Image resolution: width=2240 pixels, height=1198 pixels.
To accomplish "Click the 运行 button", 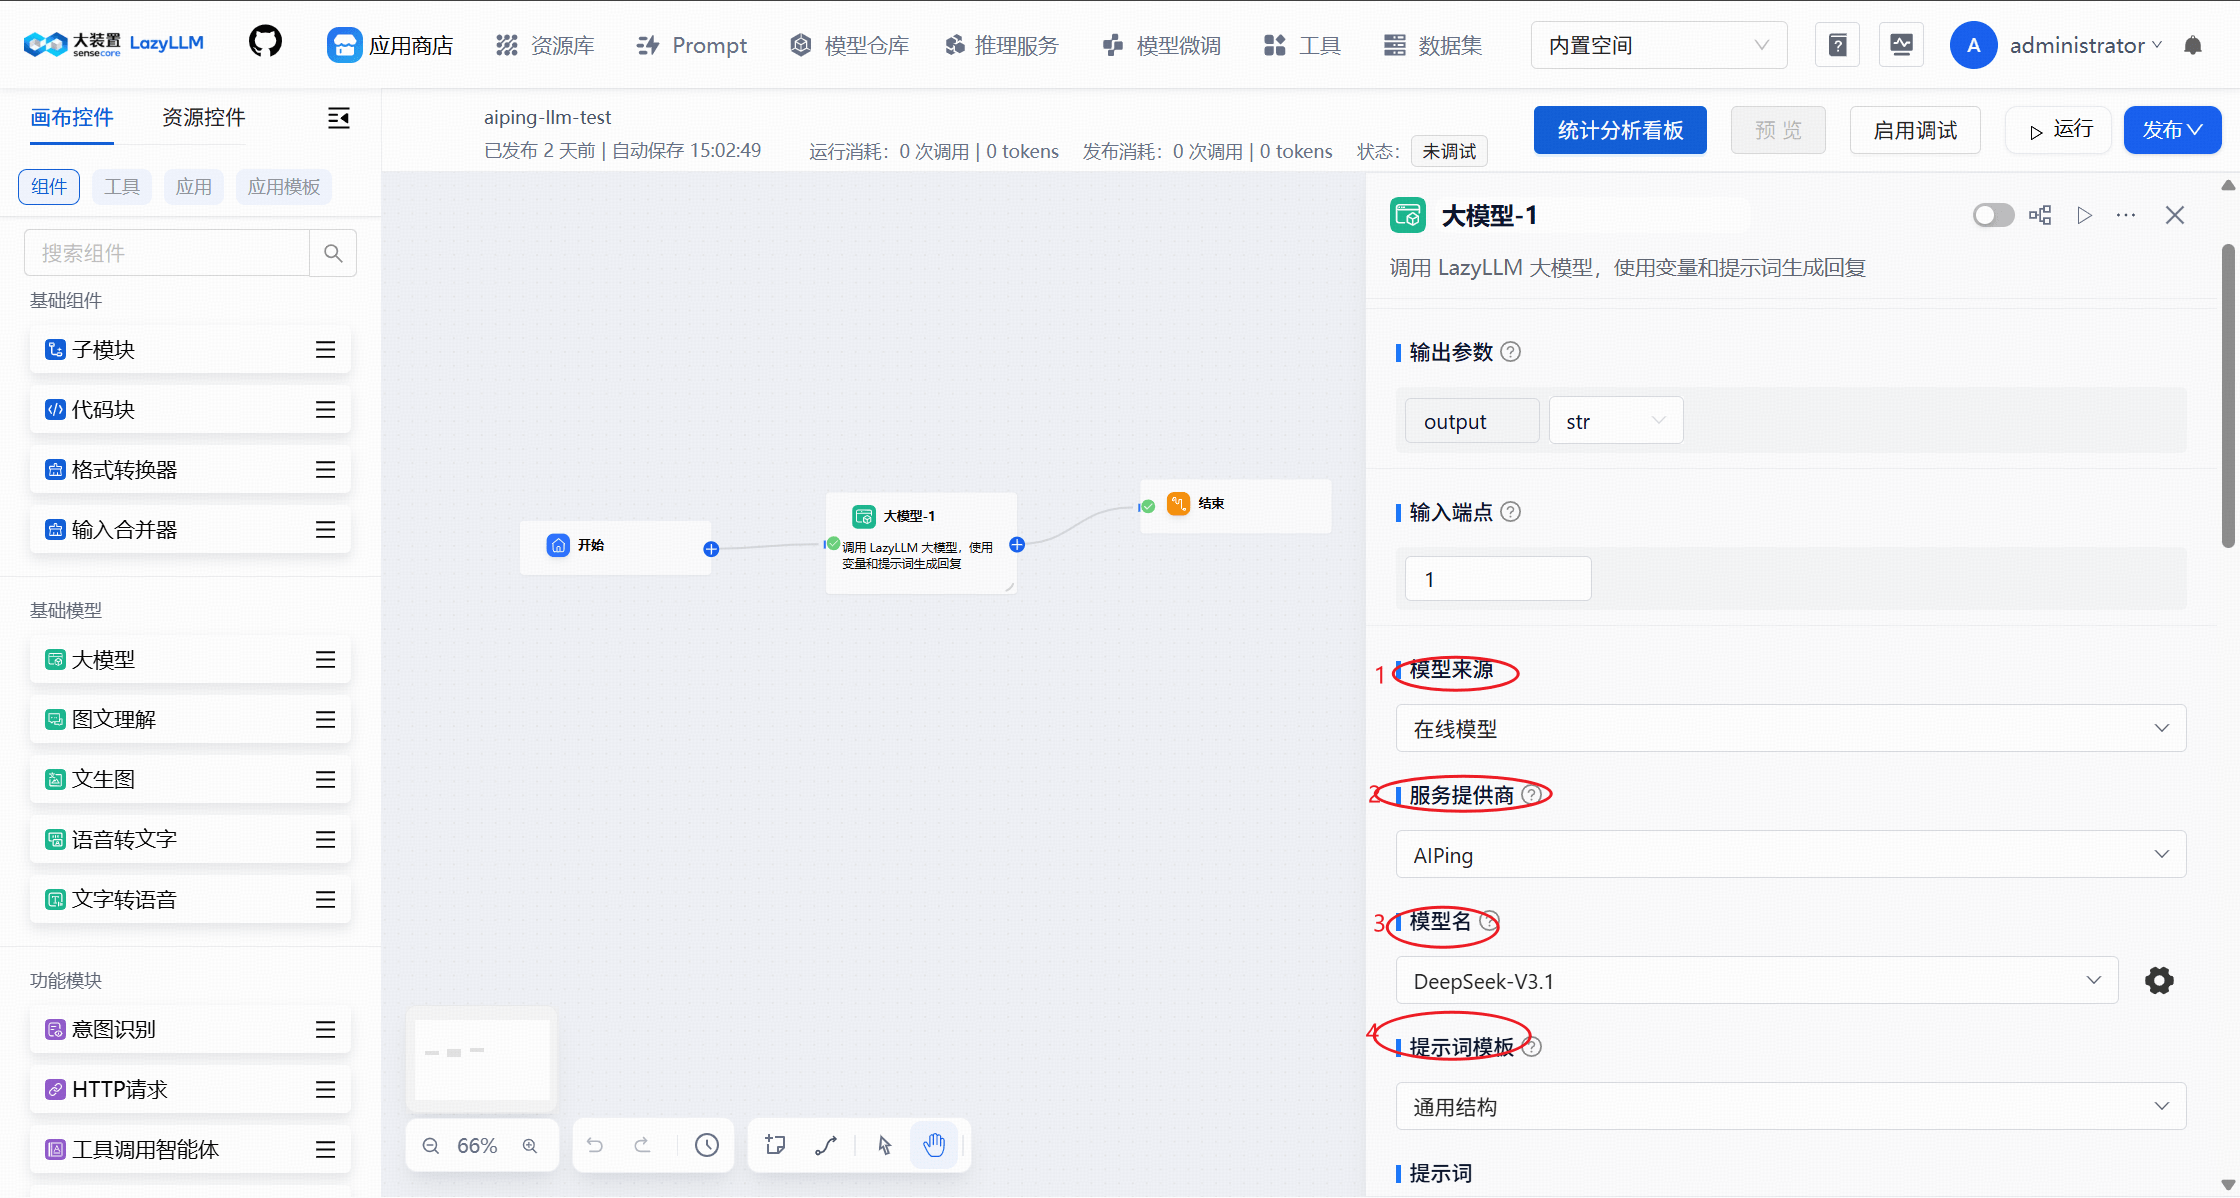I will [2058, 129].
